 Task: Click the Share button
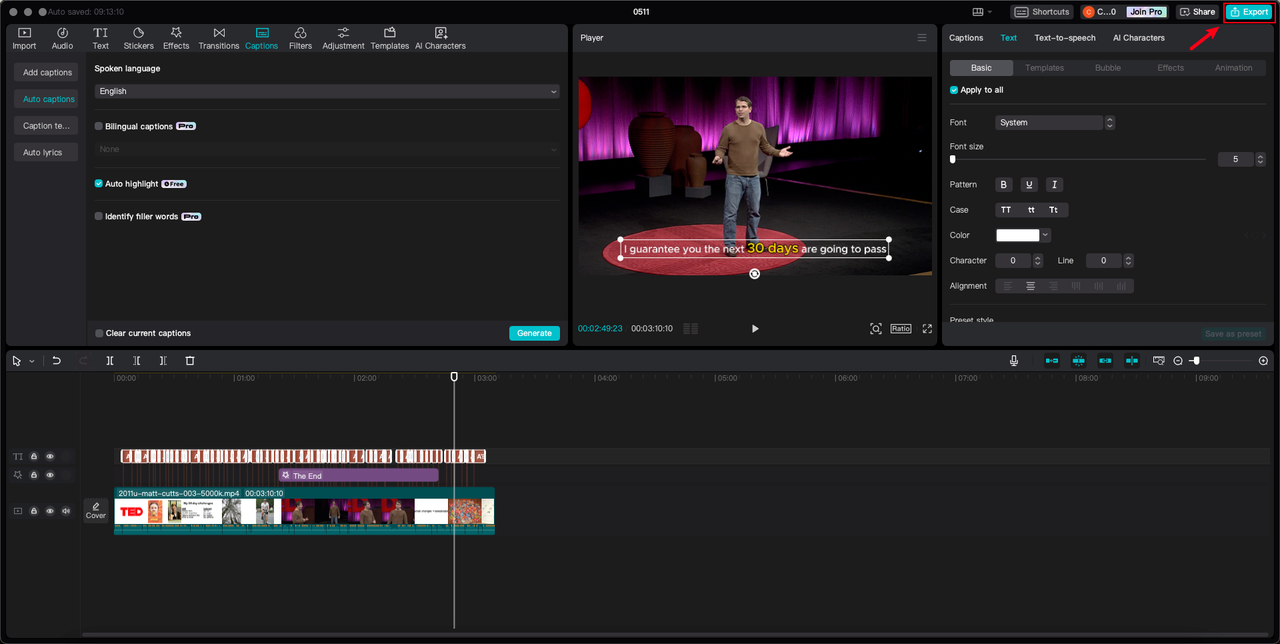[1197, 12]
